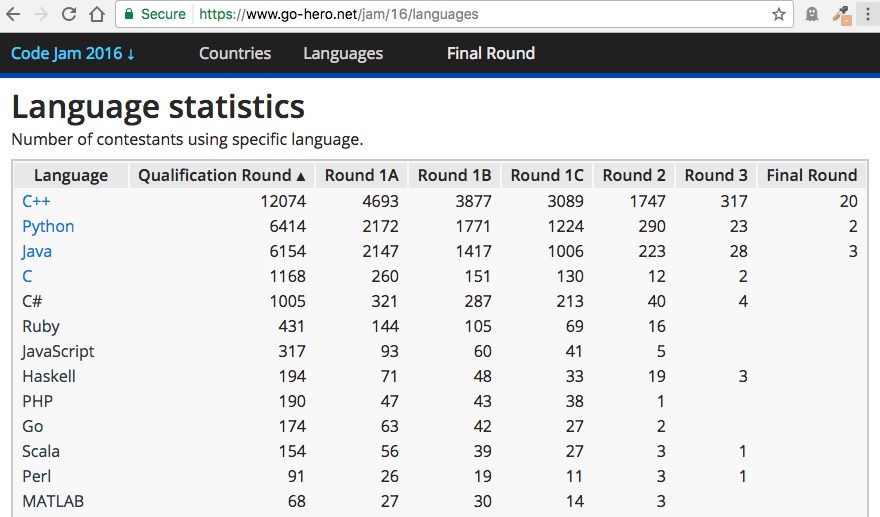Sort table by Language column
Viewport: 880px width, 517px height.
pos(71,175)
